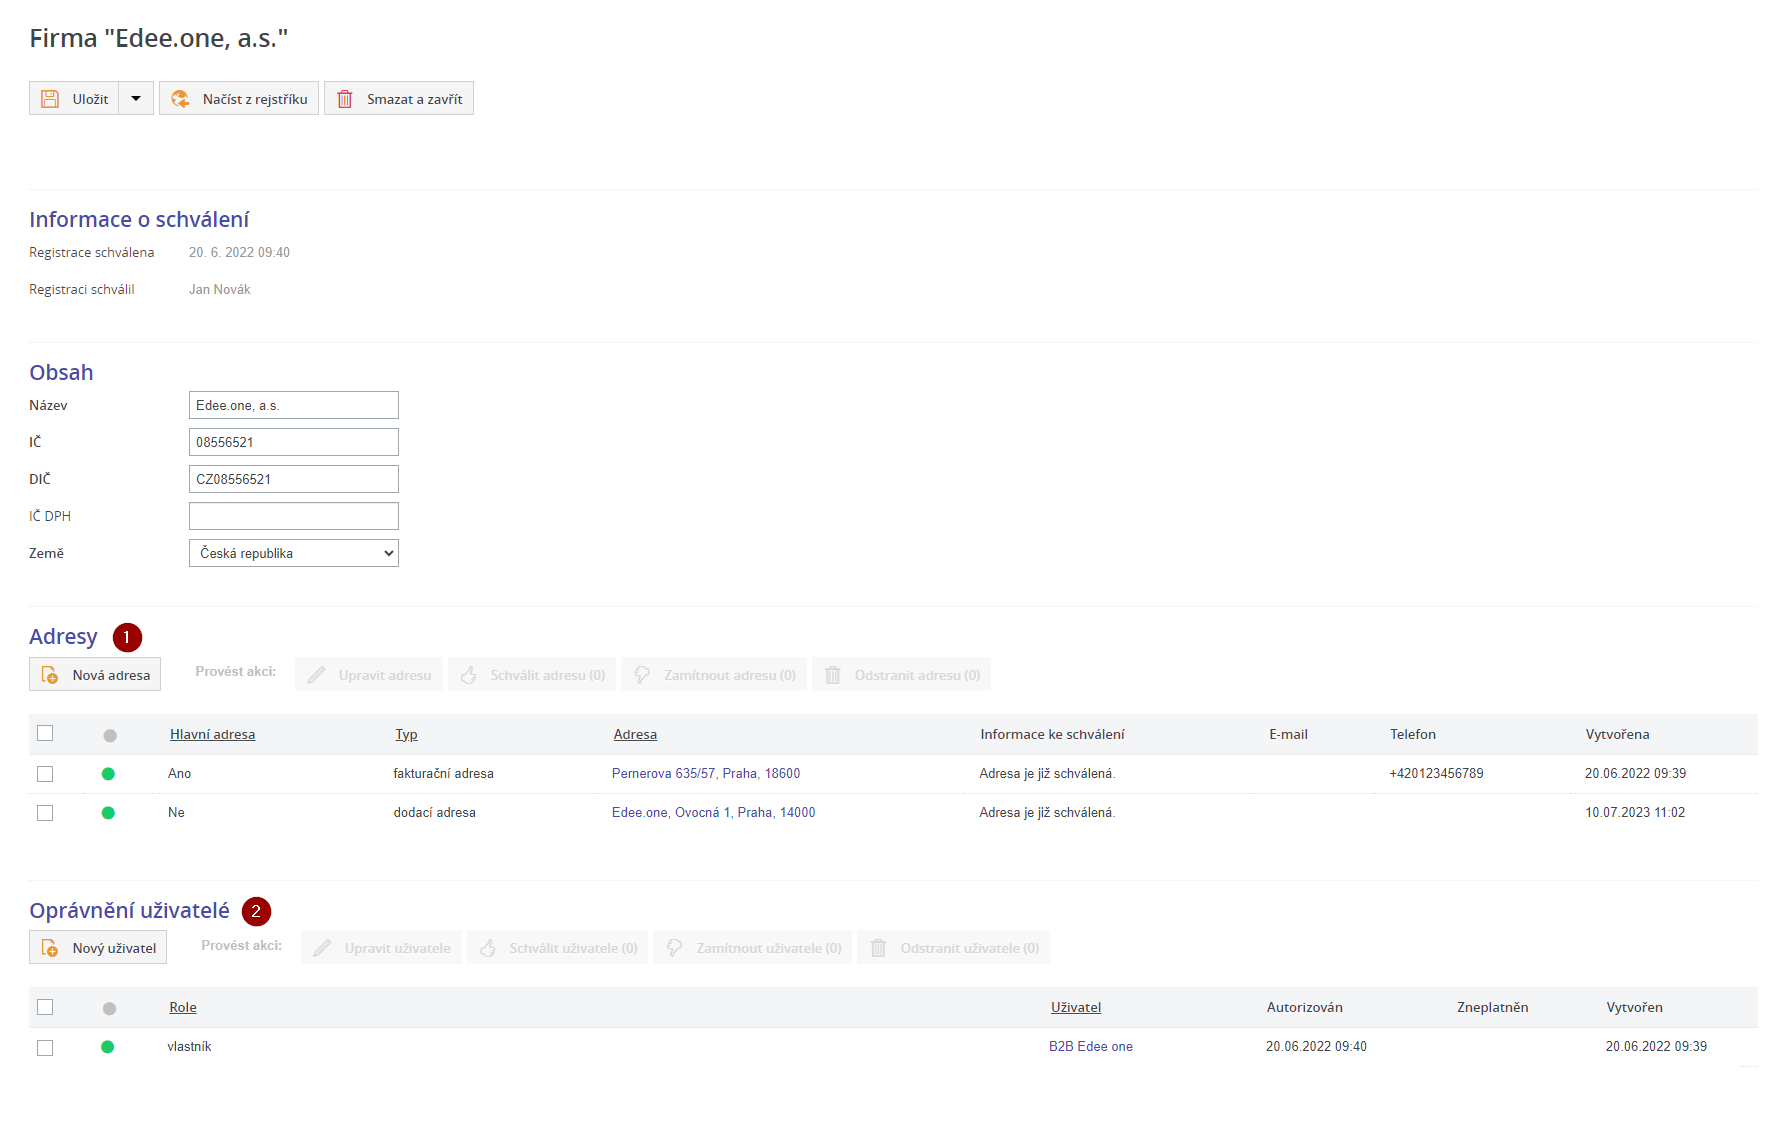Click the Nový uživatel document icon

coord(50,948)
